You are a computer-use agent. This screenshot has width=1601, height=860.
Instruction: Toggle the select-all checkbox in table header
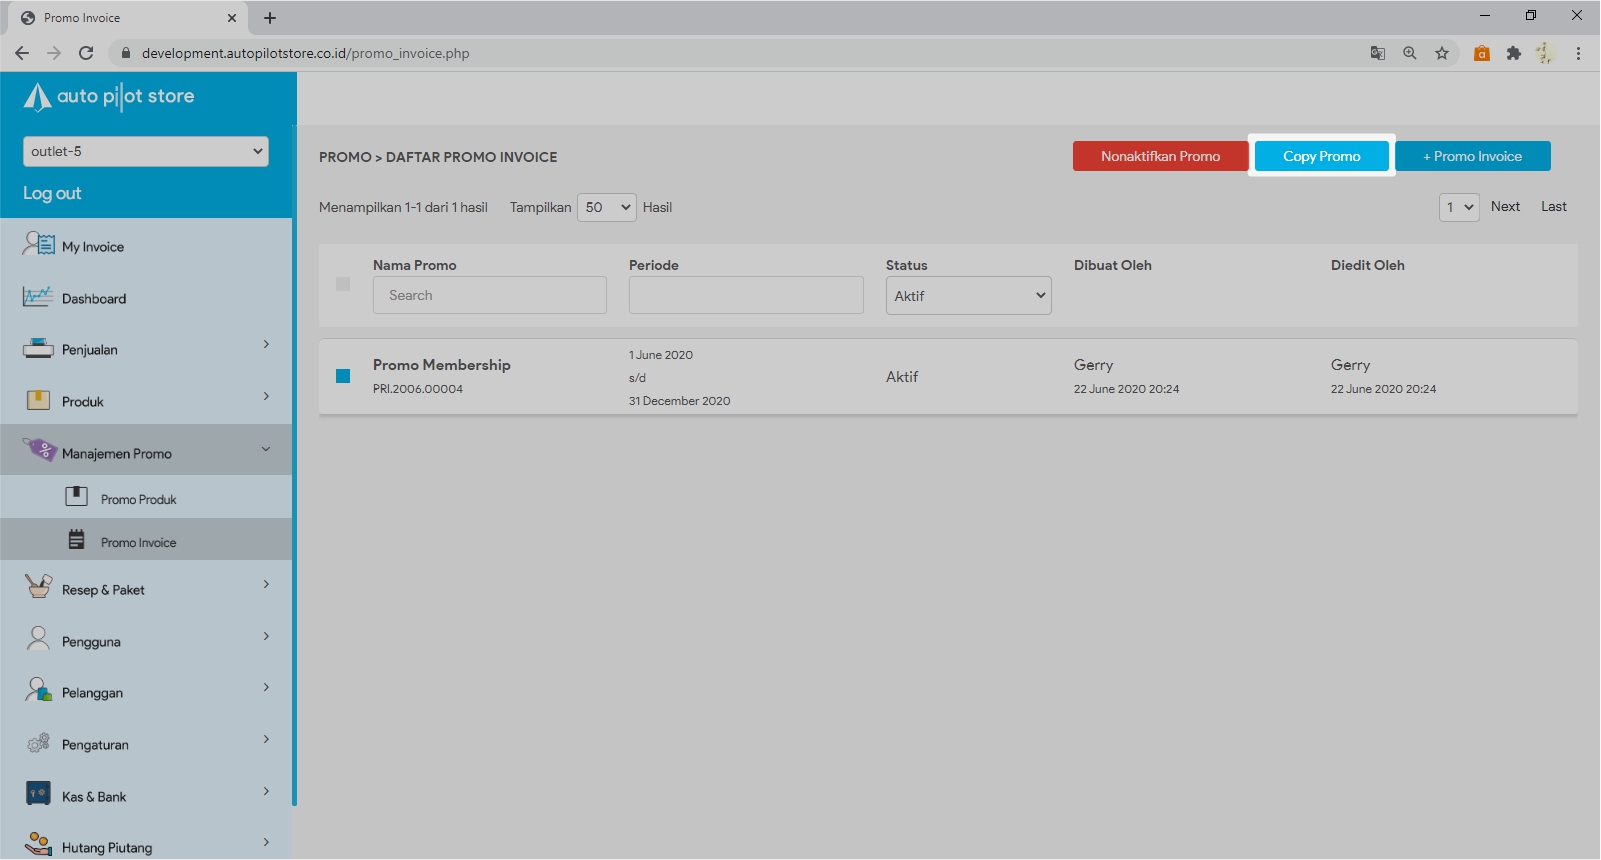click(343, 284)
